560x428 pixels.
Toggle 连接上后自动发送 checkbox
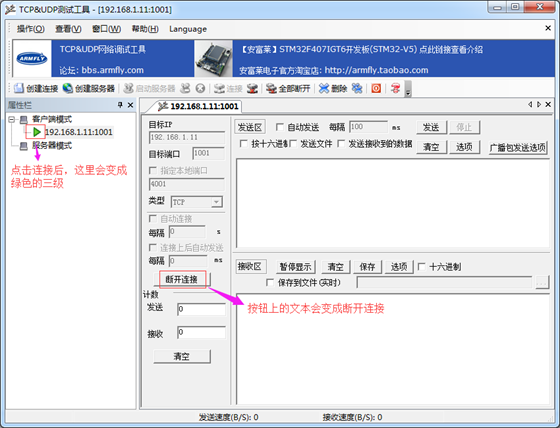[x=152, y=247]
